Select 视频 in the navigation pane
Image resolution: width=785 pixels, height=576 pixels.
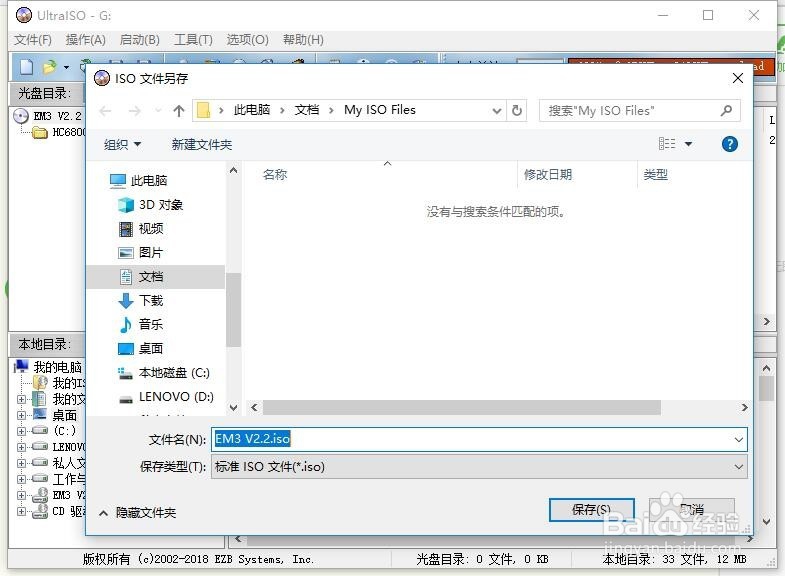point(141,229)
